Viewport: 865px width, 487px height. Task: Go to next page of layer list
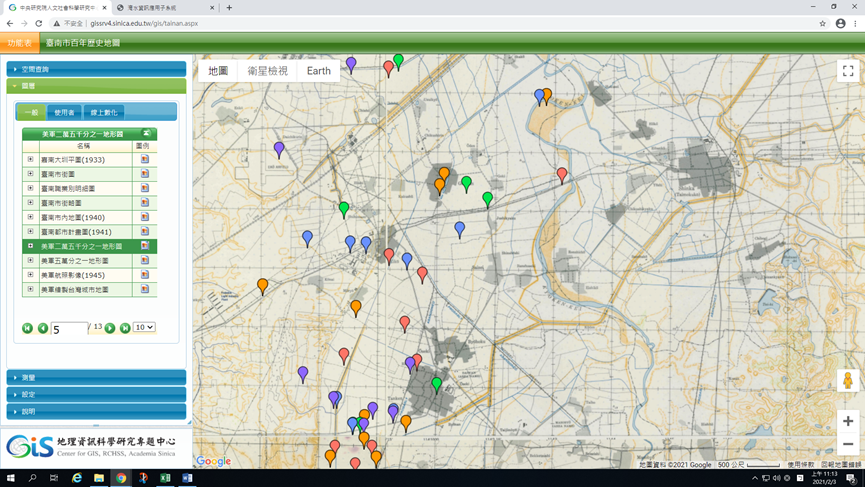[x=110, y=328]
